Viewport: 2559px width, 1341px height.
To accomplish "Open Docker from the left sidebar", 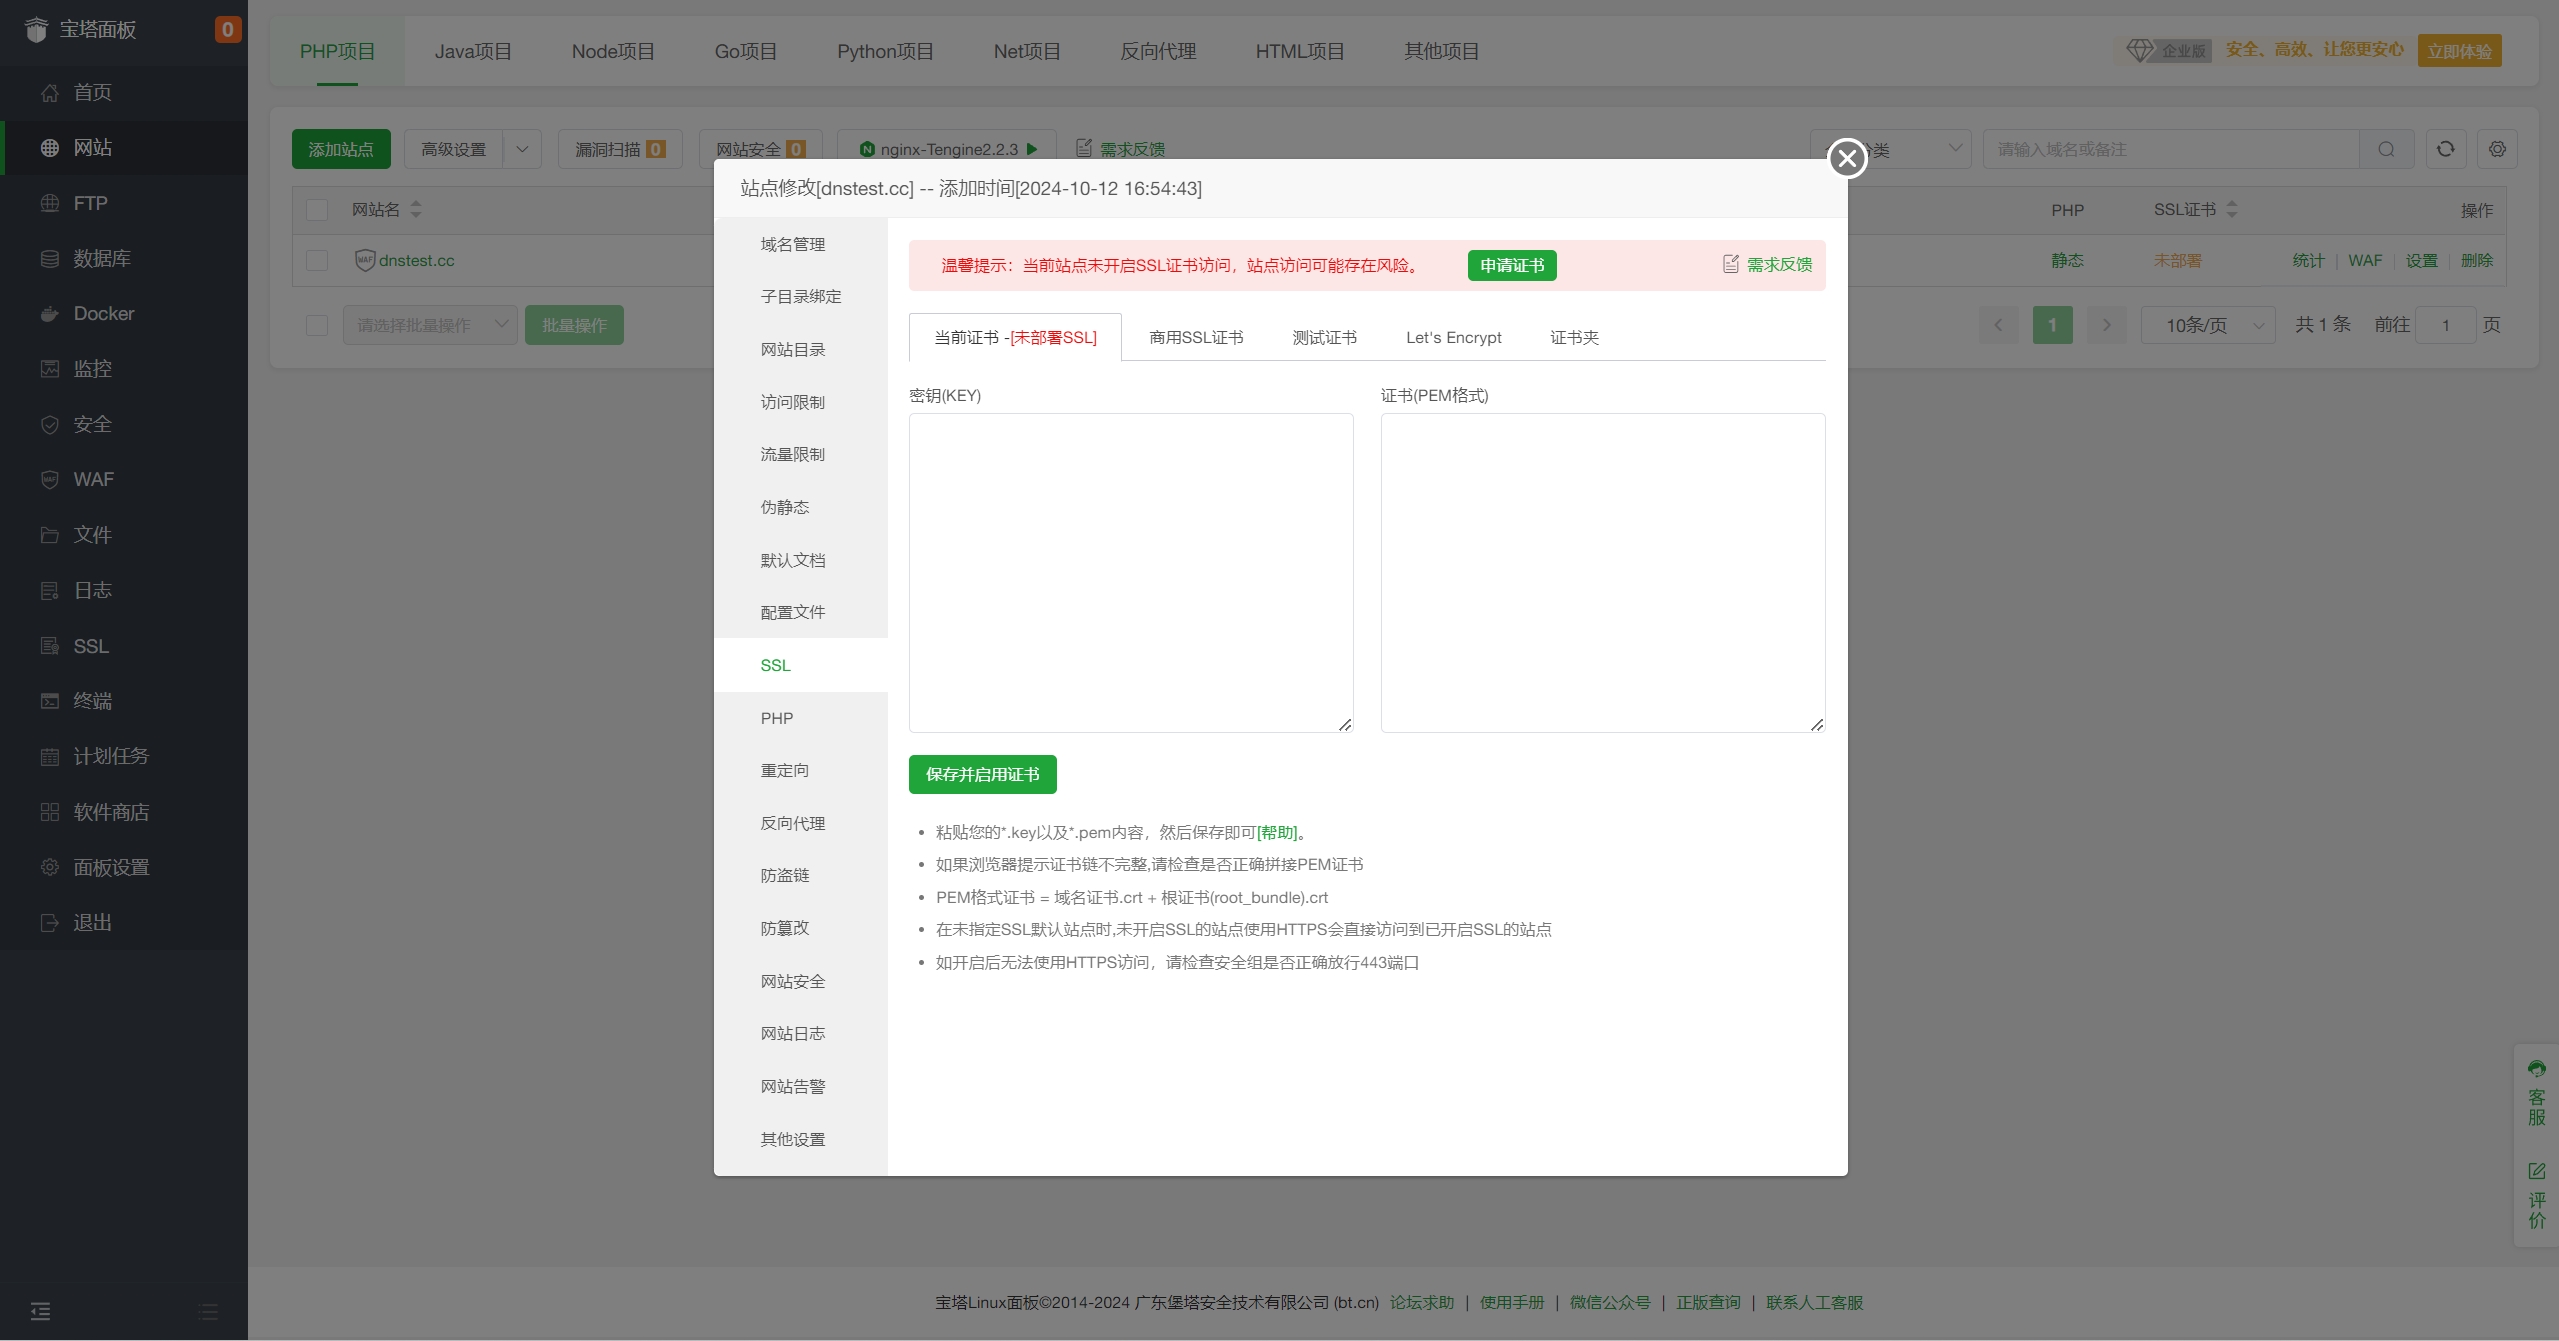I will pos(103,313).
